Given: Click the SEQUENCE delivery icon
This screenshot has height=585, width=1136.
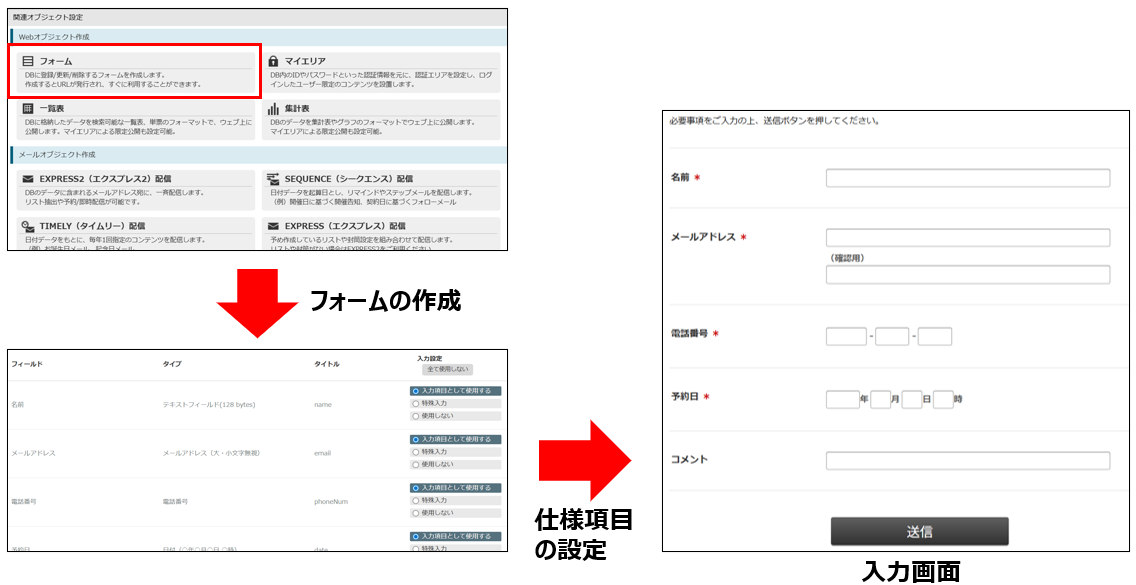Looking at the screenshot, I should [273, 179].
